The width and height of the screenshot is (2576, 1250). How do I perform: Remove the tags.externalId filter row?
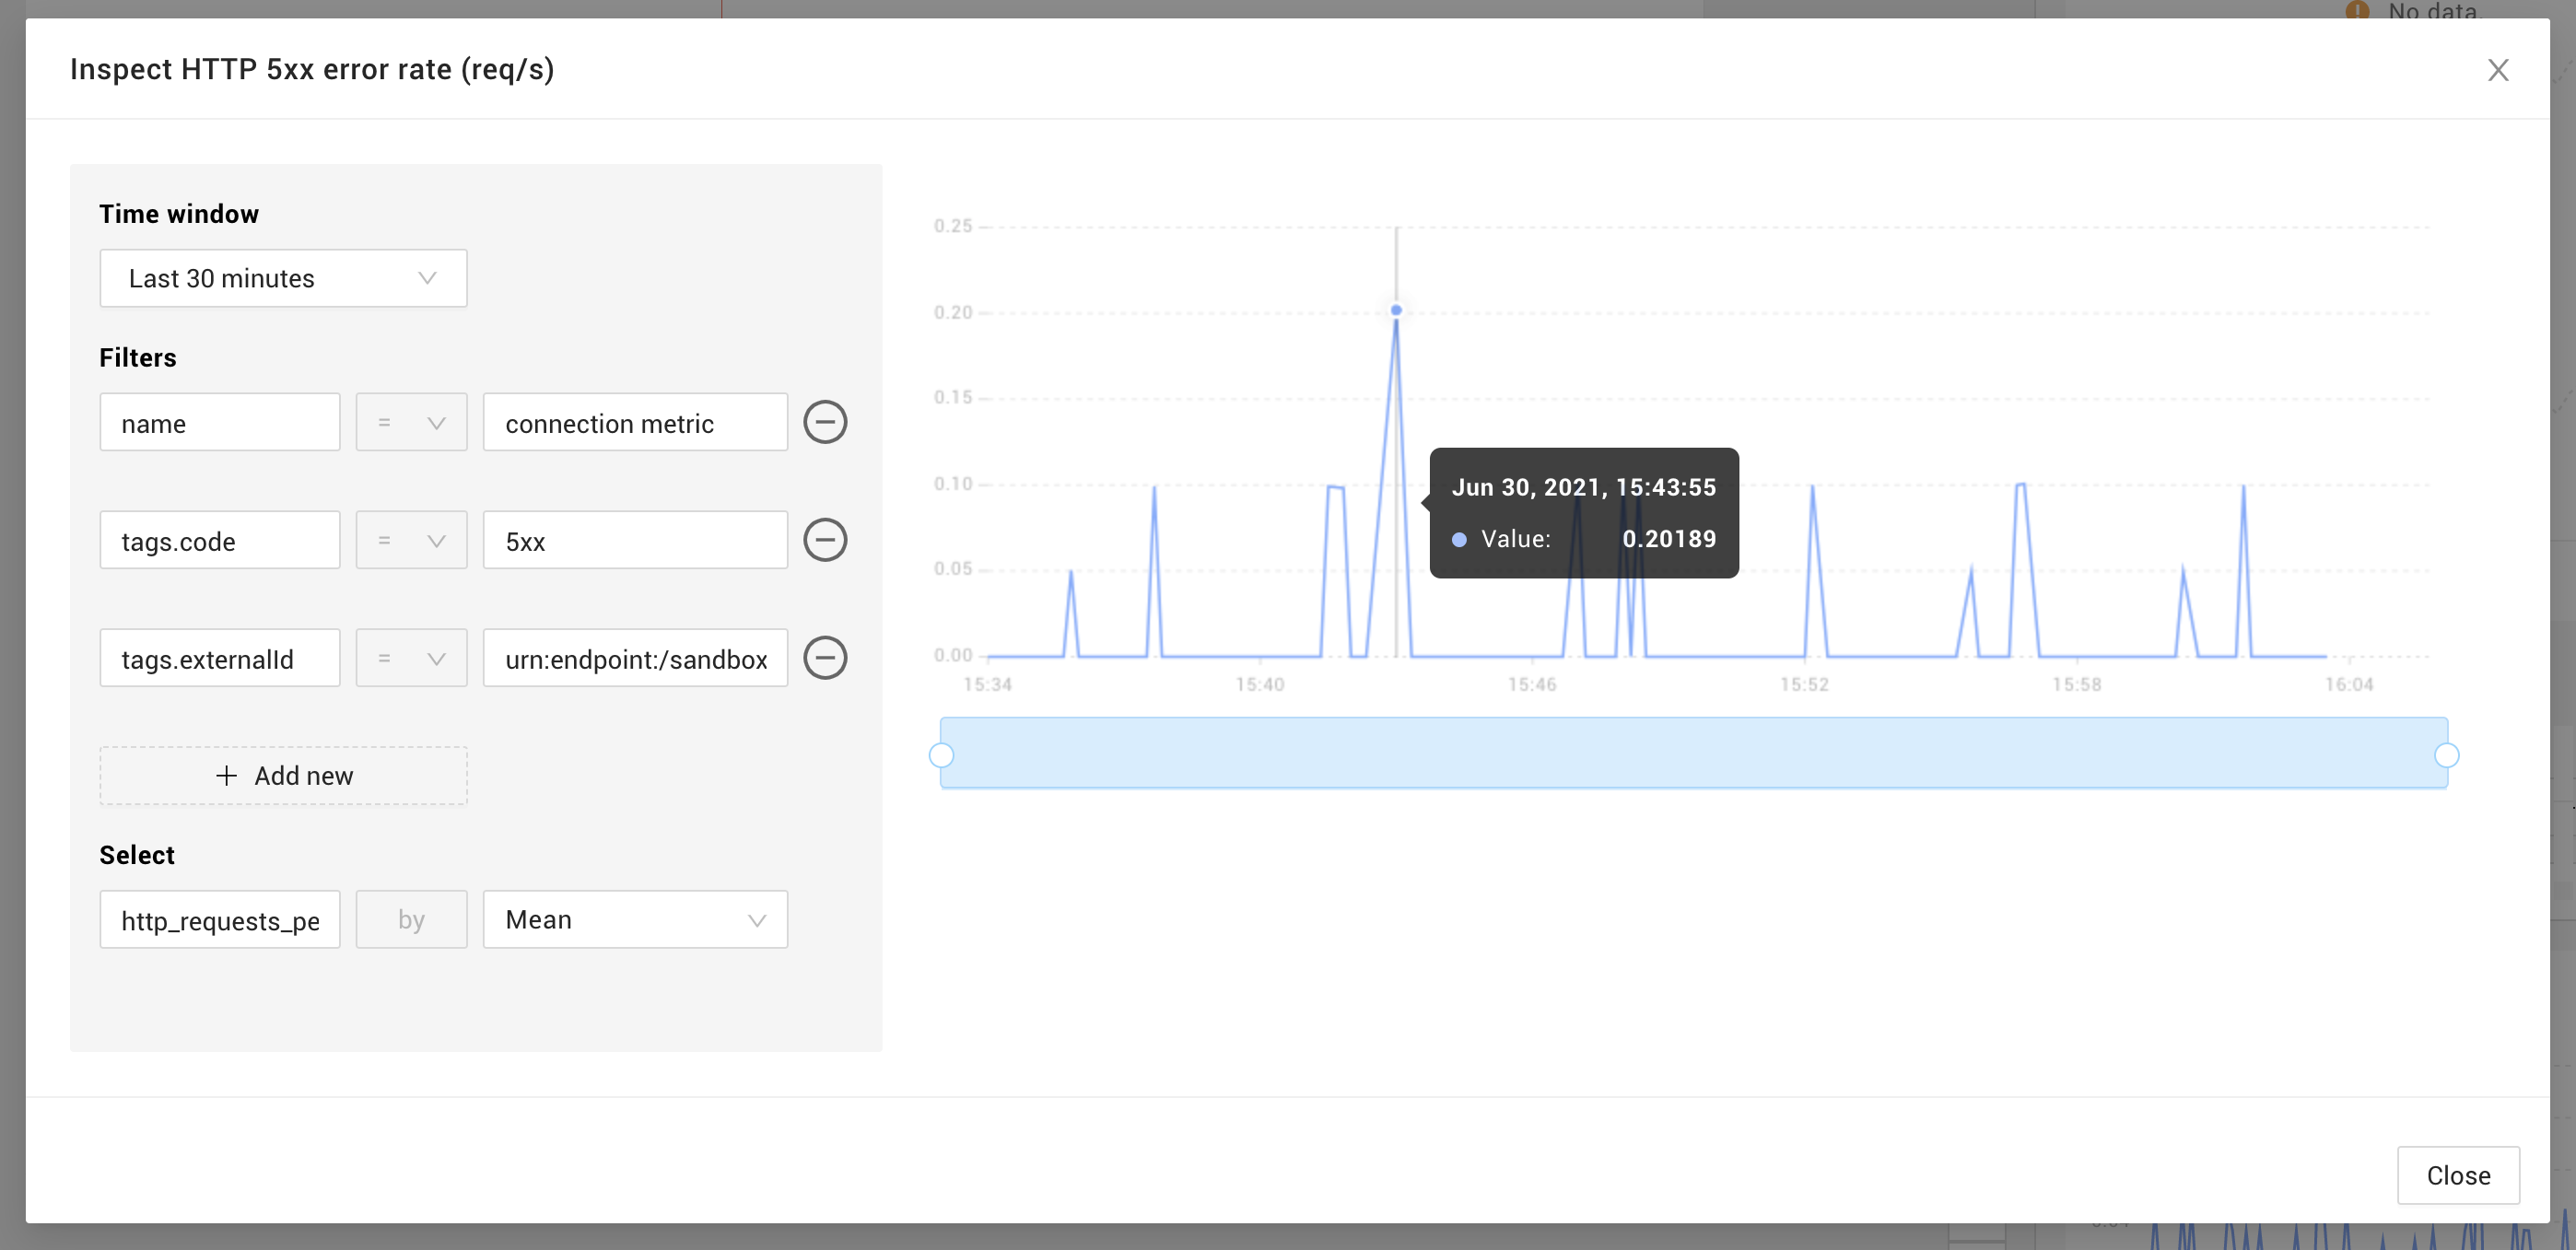pos(825,658)
